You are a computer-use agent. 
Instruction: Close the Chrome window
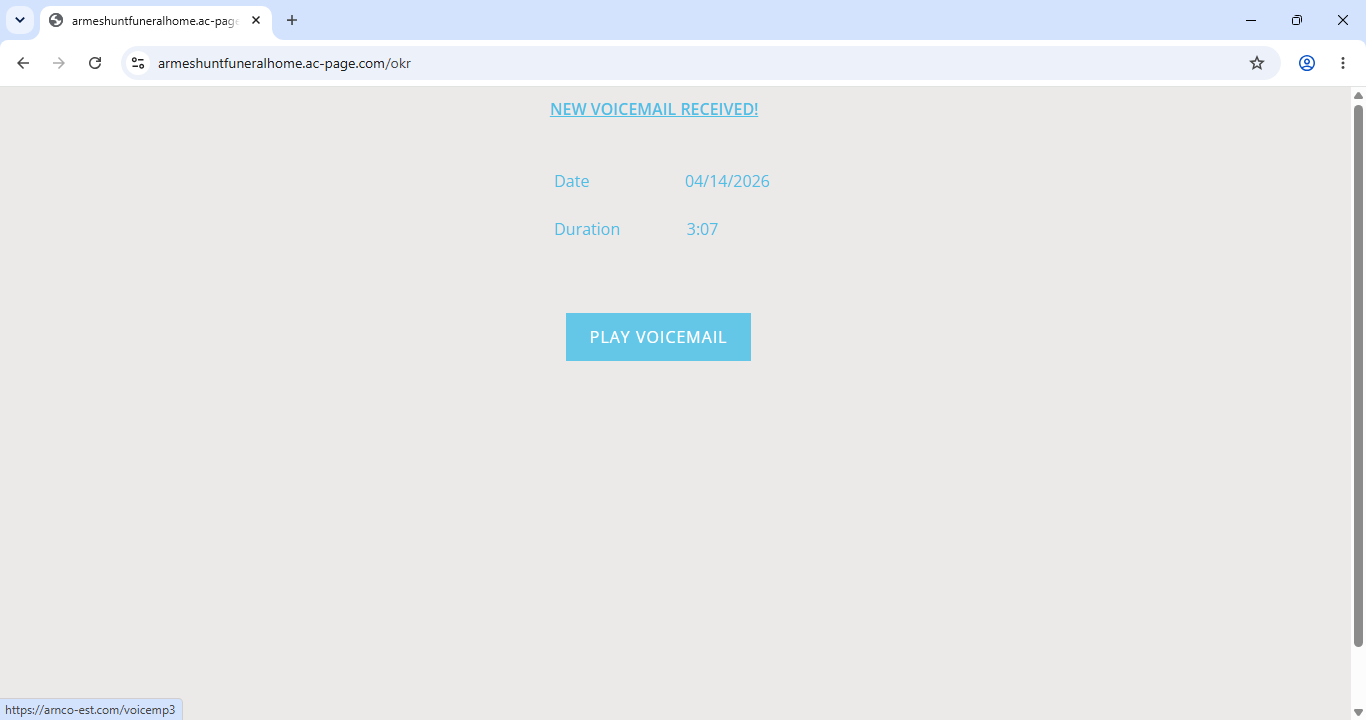1343,20
